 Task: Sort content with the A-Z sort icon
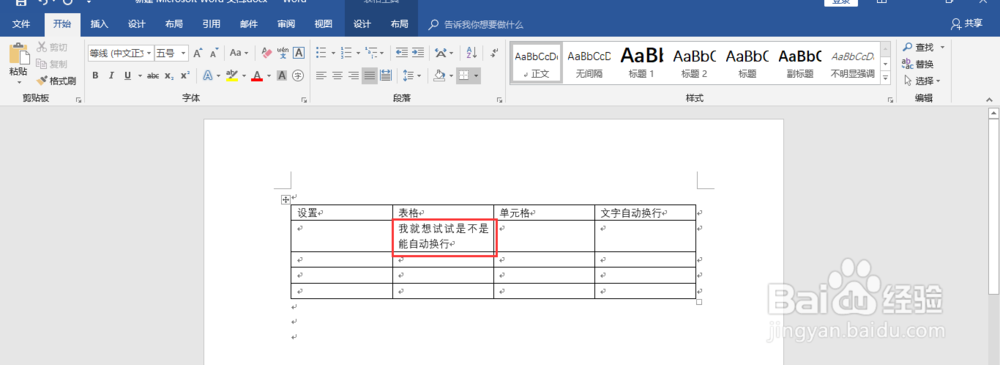pyautogui.click(x=472, y=53)
